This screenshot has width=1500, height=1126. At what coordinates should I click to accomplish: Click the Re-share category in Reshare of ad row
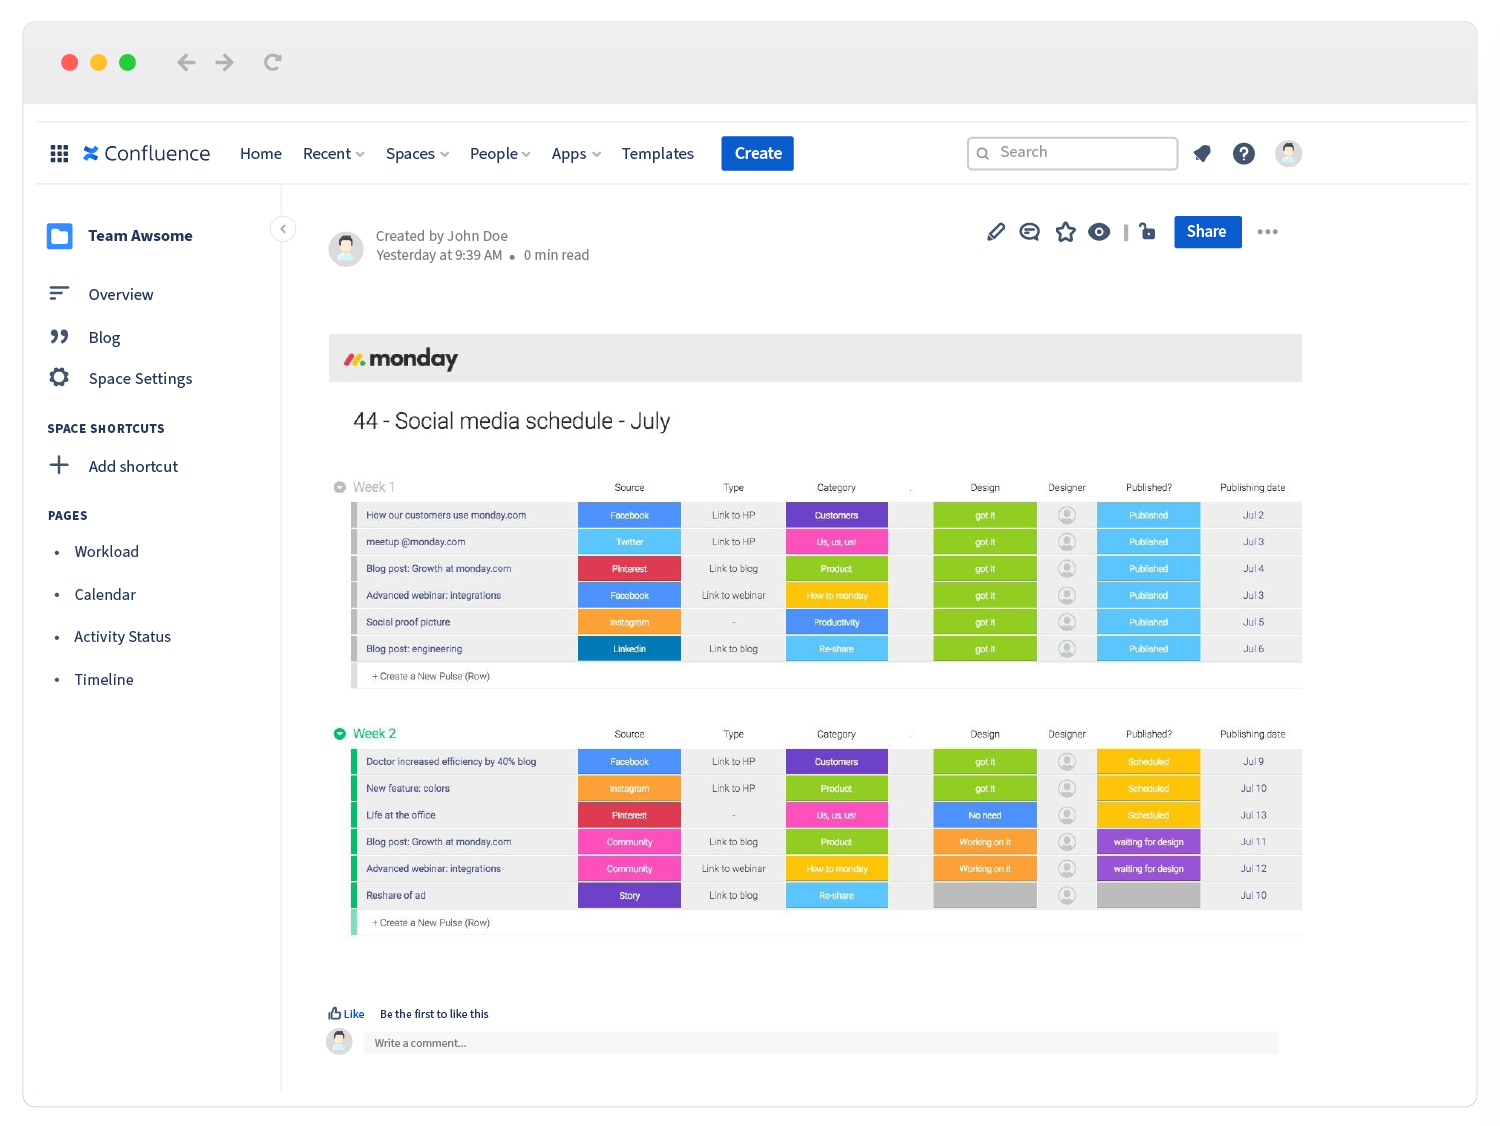(x=836, y=896)
